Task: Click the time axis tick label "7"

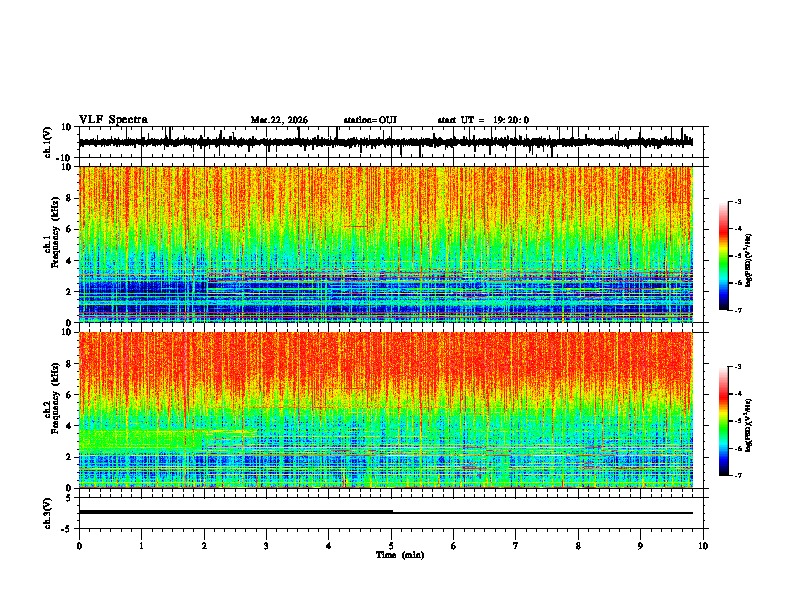Action: [516, 546]
